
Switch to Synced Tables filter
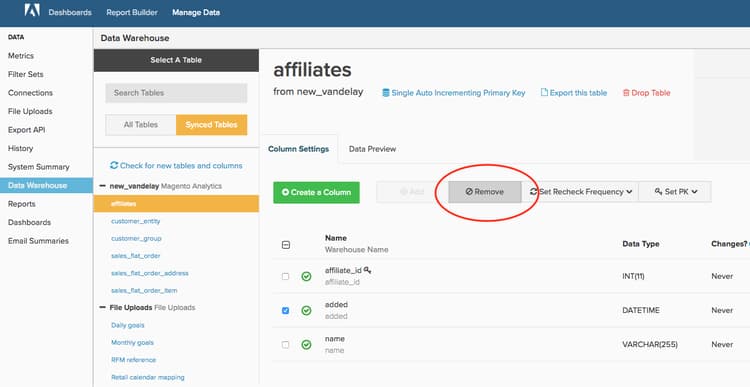(211, 124)
